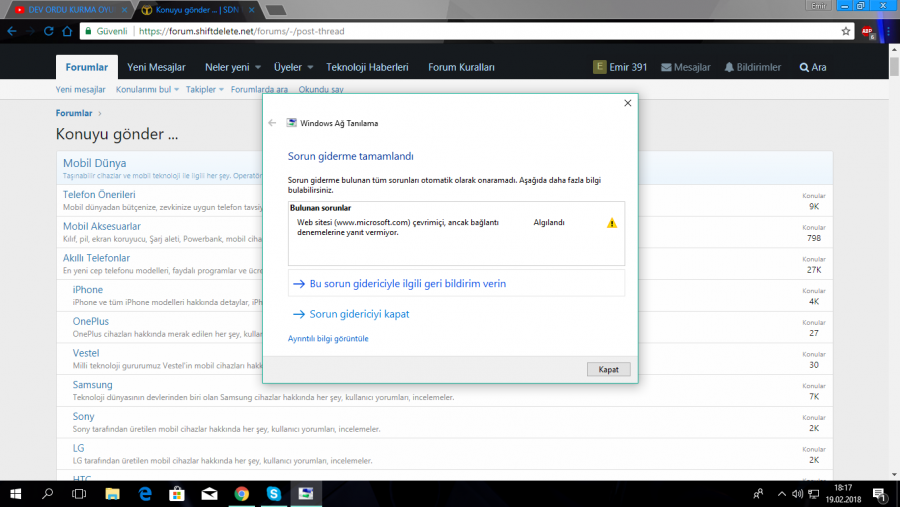The image size is (900, 507).
Task: Open Mail app from taskbar
Action: click(x=210, y=494)
